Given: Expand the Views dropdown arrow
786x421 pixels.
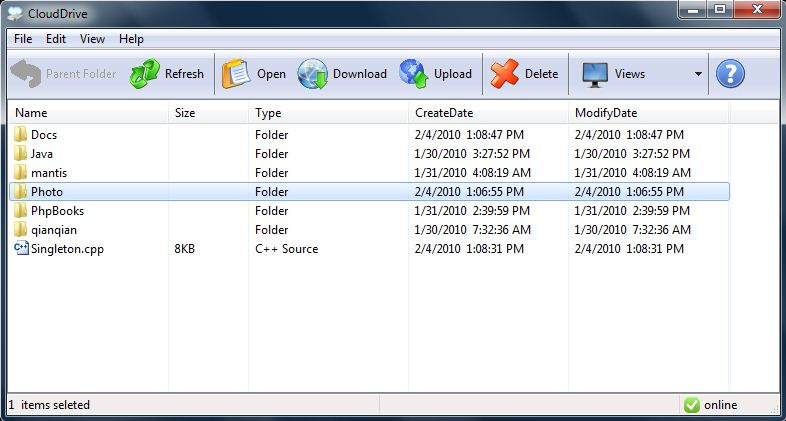Looking at the screenshot, I should coord(698,74).
